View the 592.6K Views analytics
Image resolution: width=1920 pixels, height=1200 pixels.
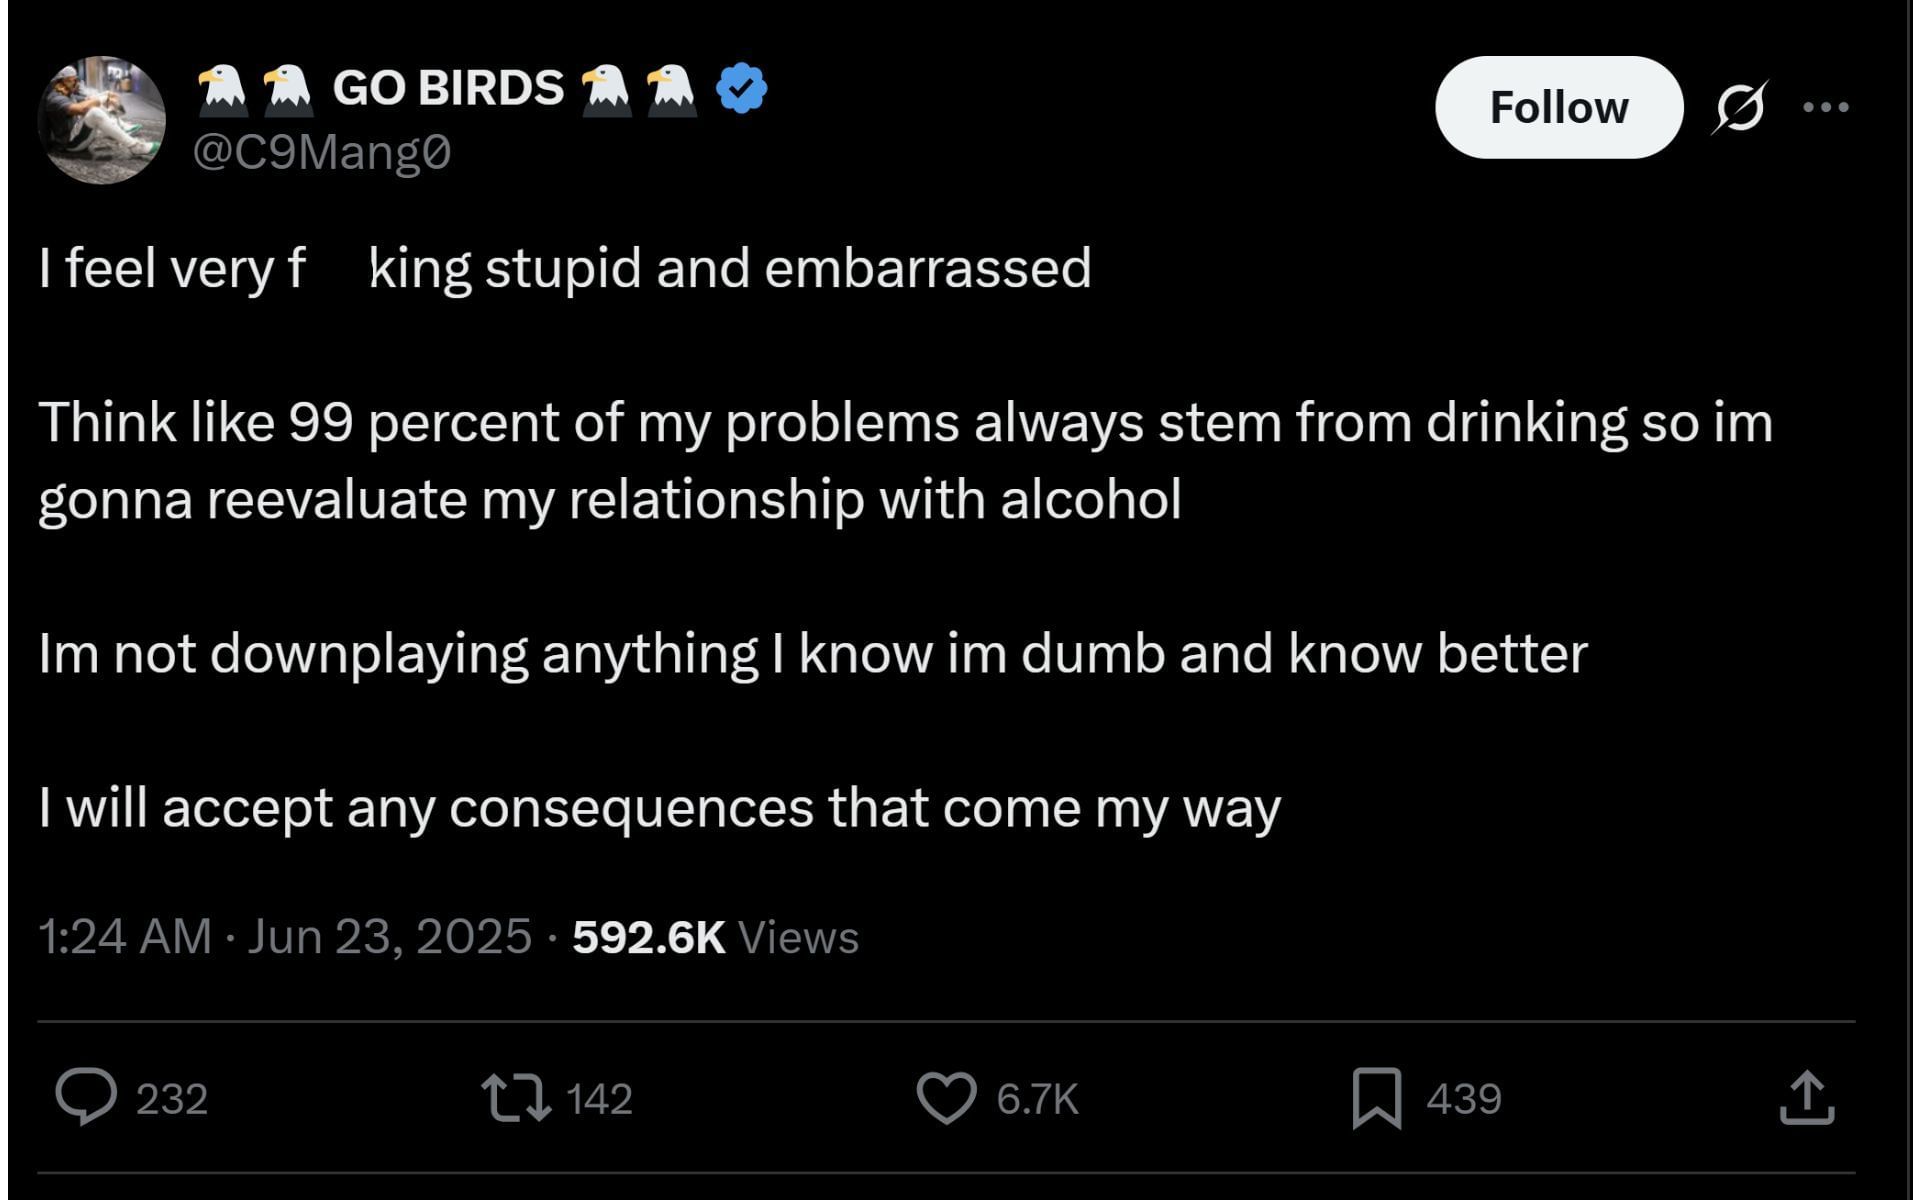715,937
